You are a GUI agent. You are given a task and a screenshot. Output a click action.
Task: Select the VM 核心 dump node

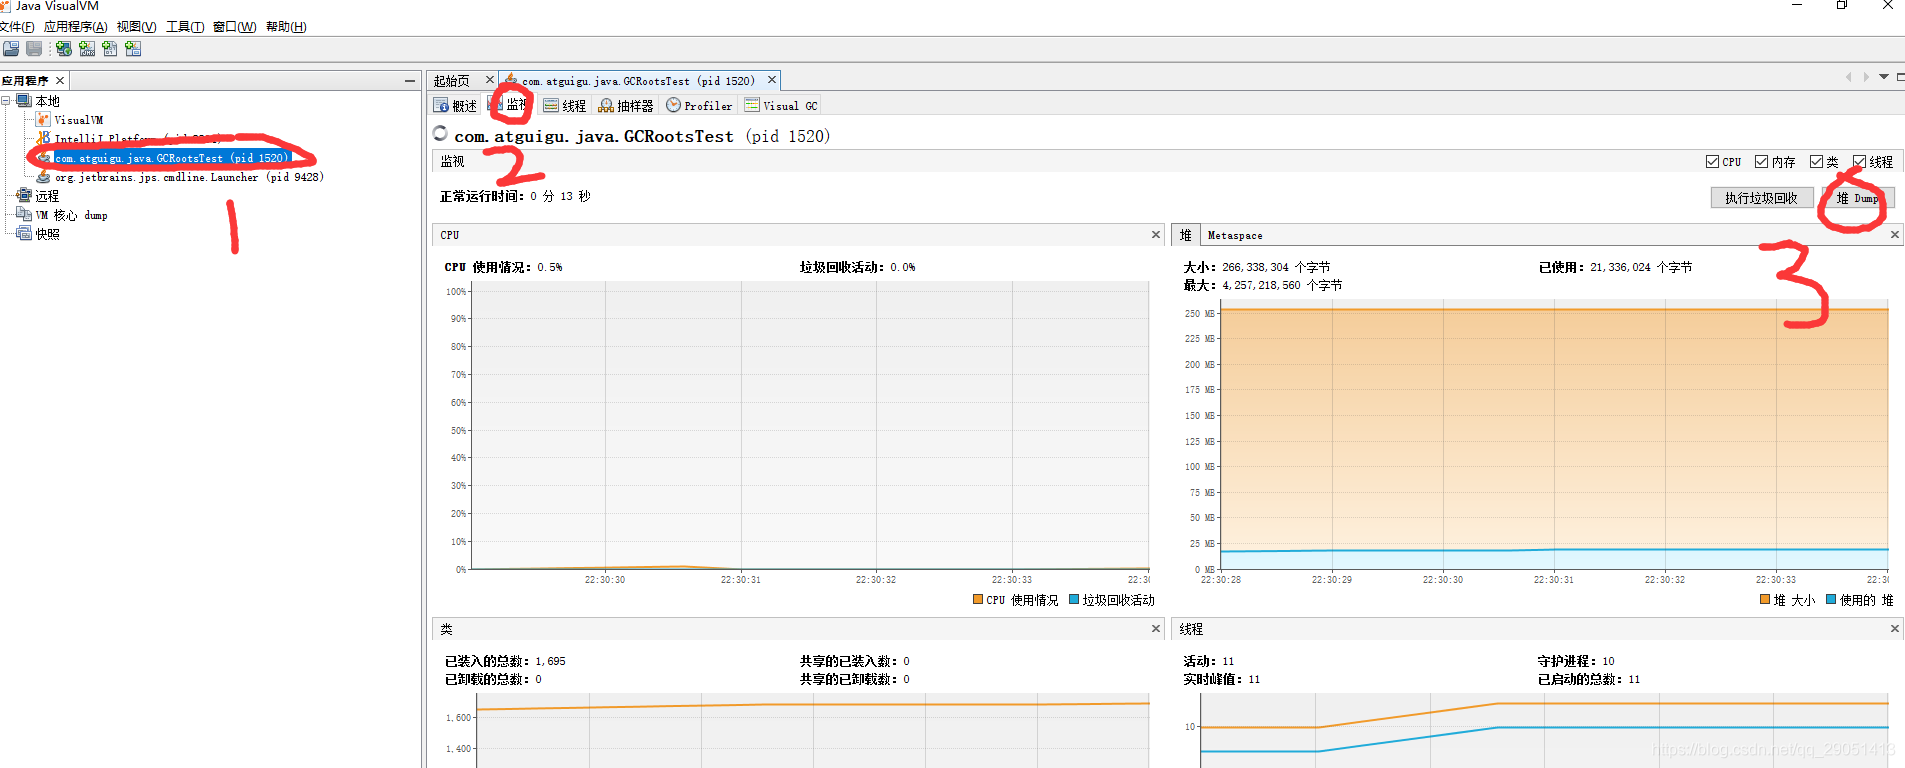coord(71,215)
